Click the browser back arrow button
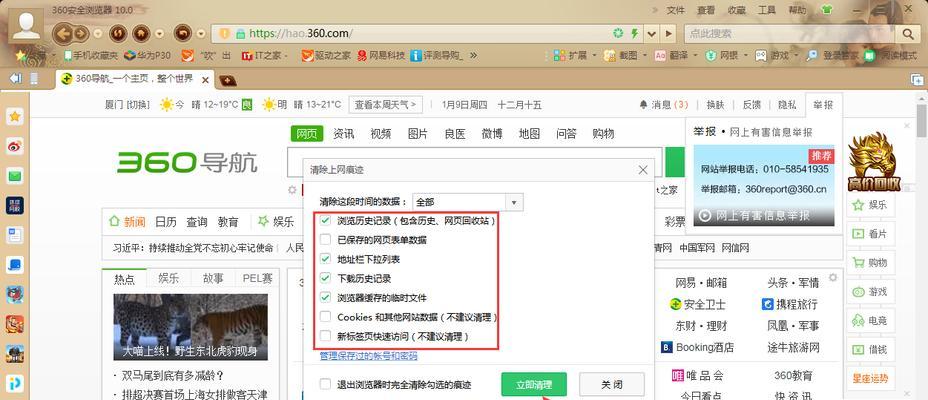928x400 pixels. tap(63, 33)
